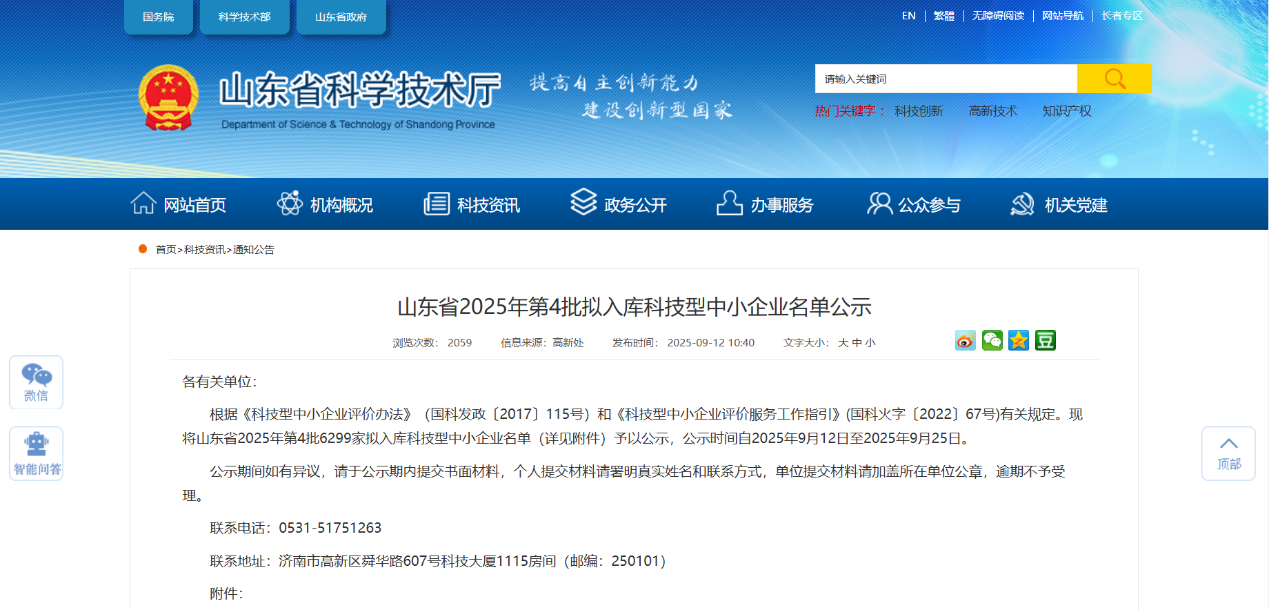Click the yellow search magnifier button

coord(1113,79)
